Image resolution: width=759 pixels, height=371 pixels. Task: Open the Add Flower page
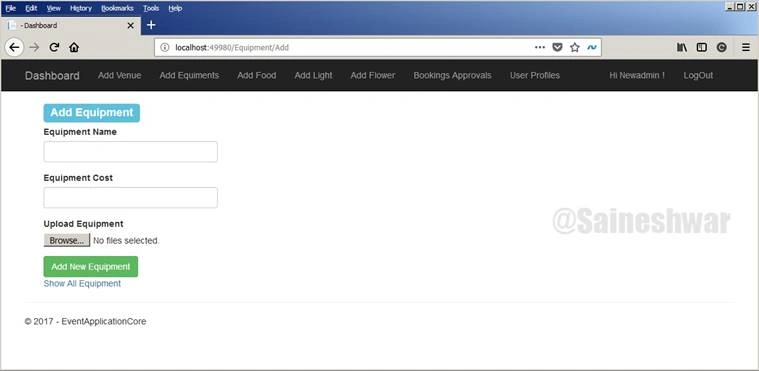373,76
